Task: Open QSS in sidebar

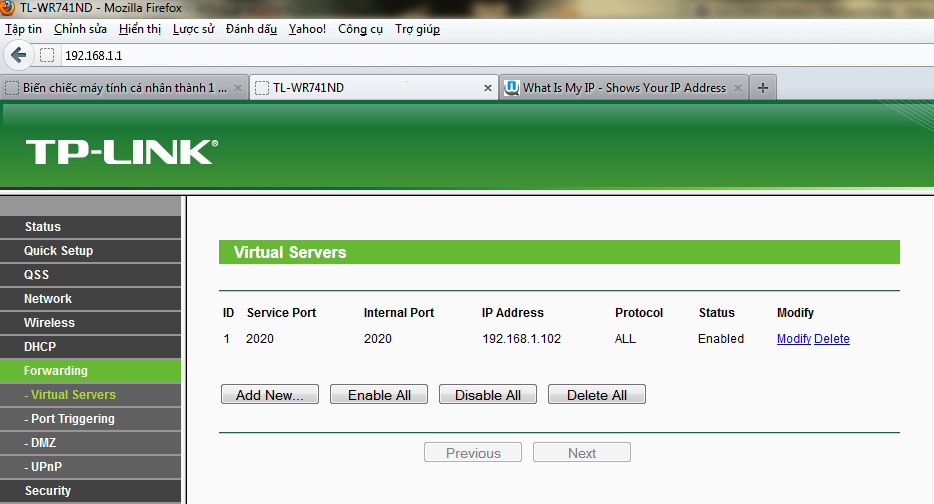Action: 91,275
